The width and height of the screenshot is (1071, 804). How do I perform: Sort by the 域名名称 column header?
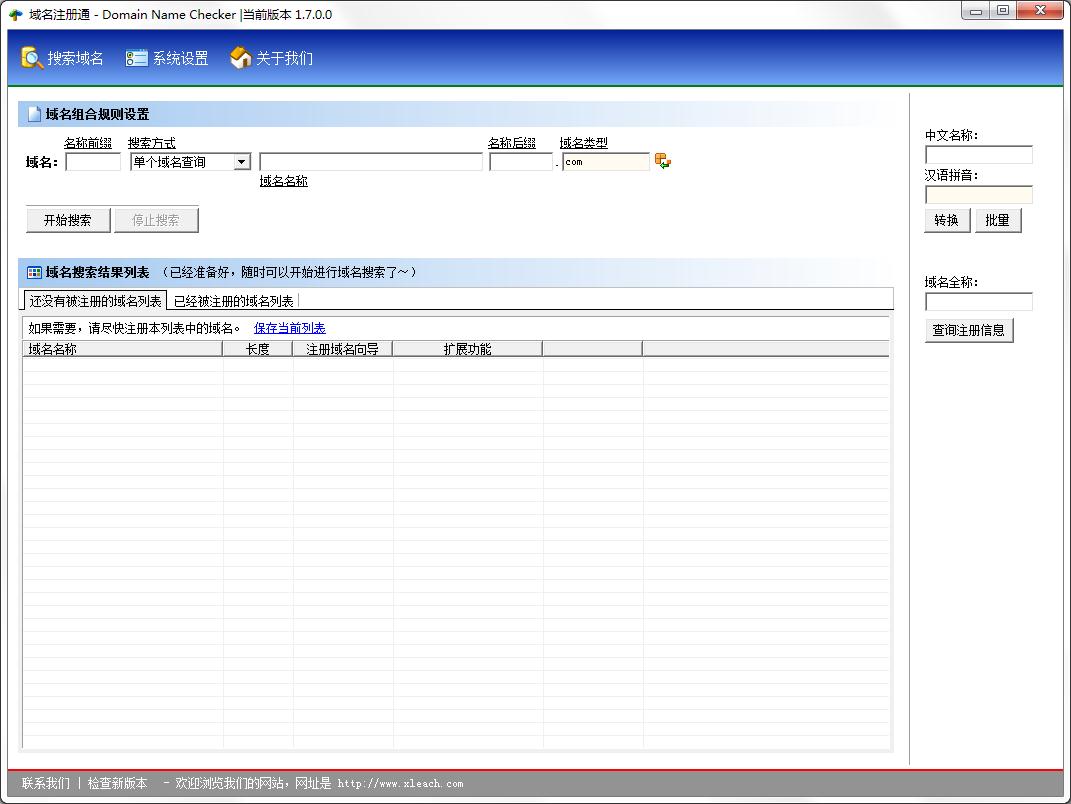122,349
